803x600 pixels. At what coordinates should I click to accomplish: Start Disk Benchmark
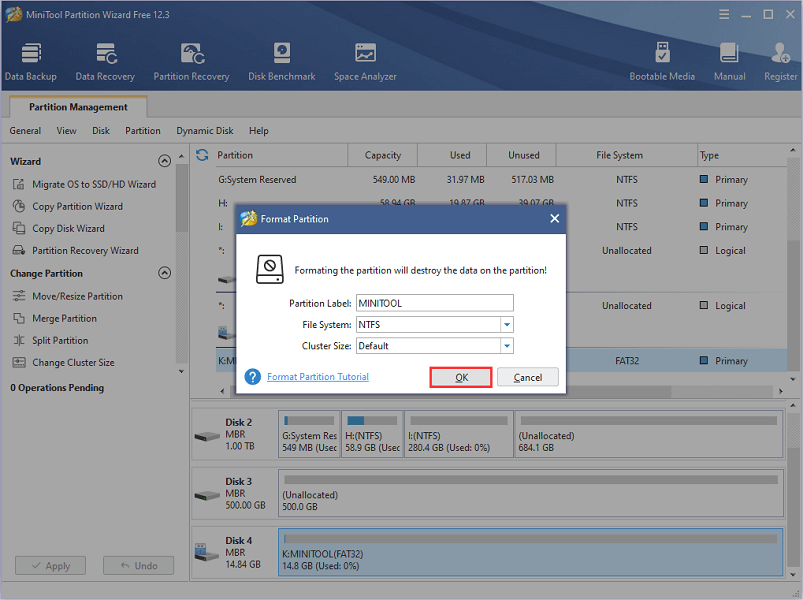[282, 61]
